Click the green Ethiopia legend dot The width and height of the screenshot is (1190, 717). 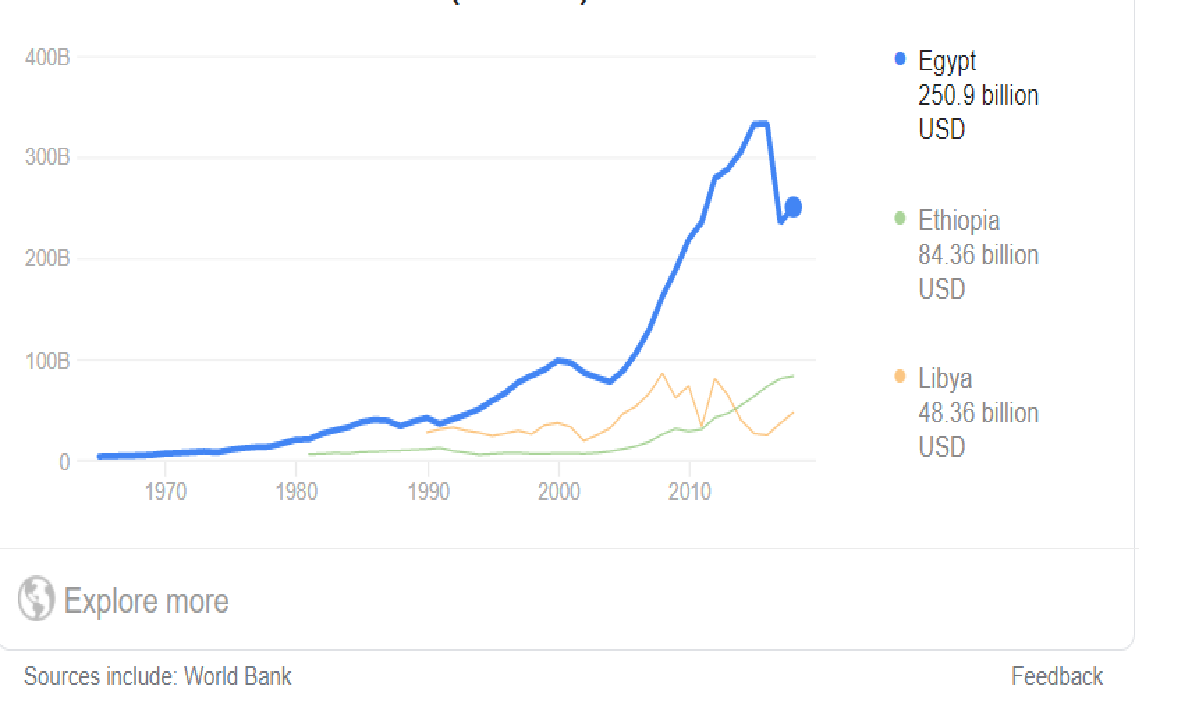[900, 219]
